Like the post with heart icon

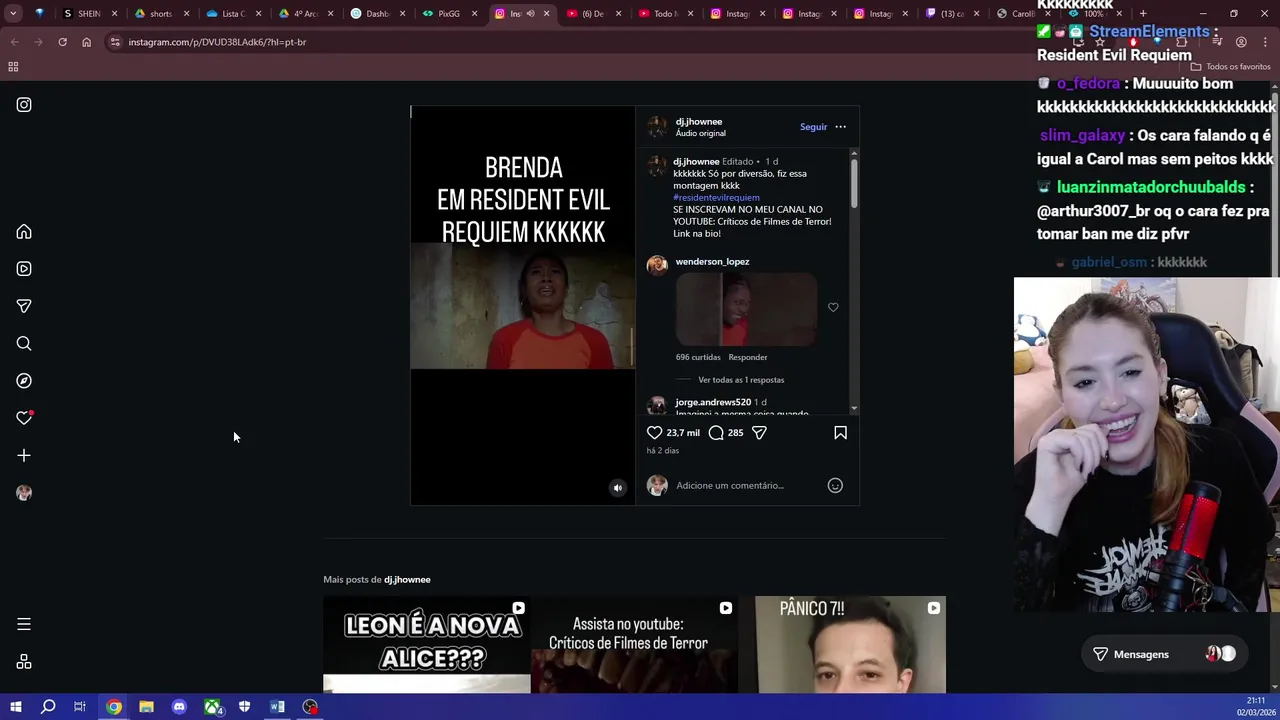point(654,433)
